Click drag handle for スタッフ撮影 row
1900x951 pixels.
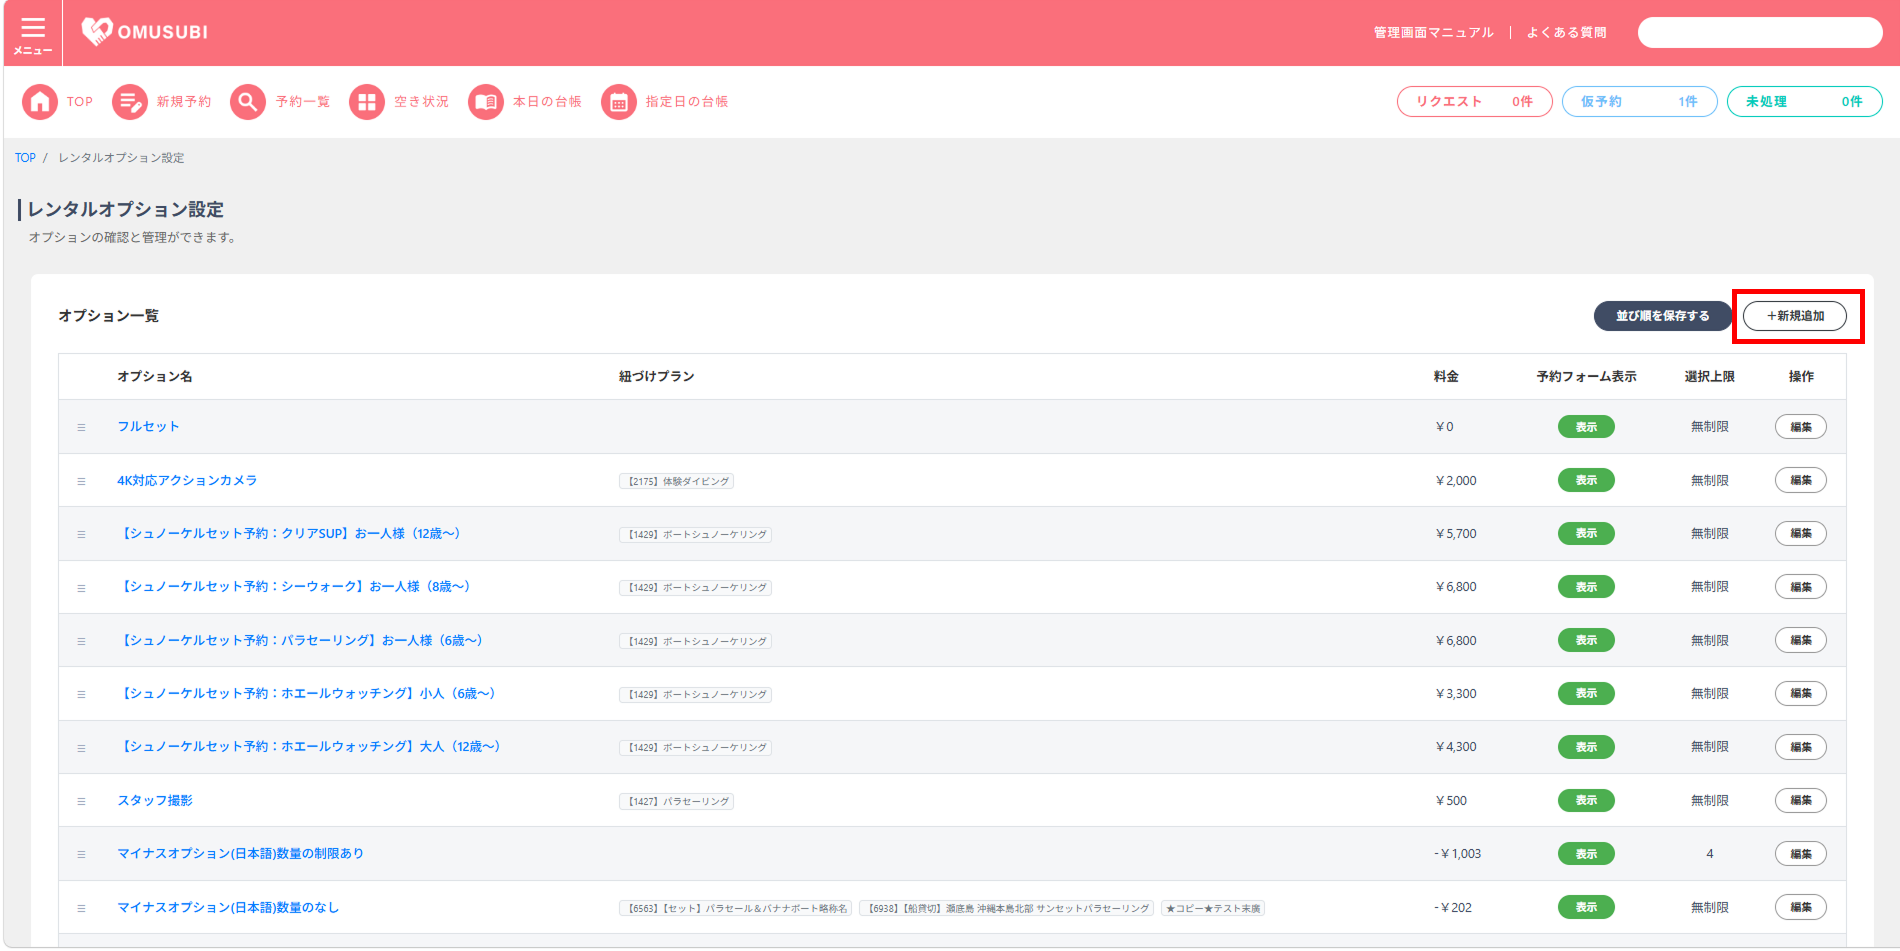coord(82,801)
